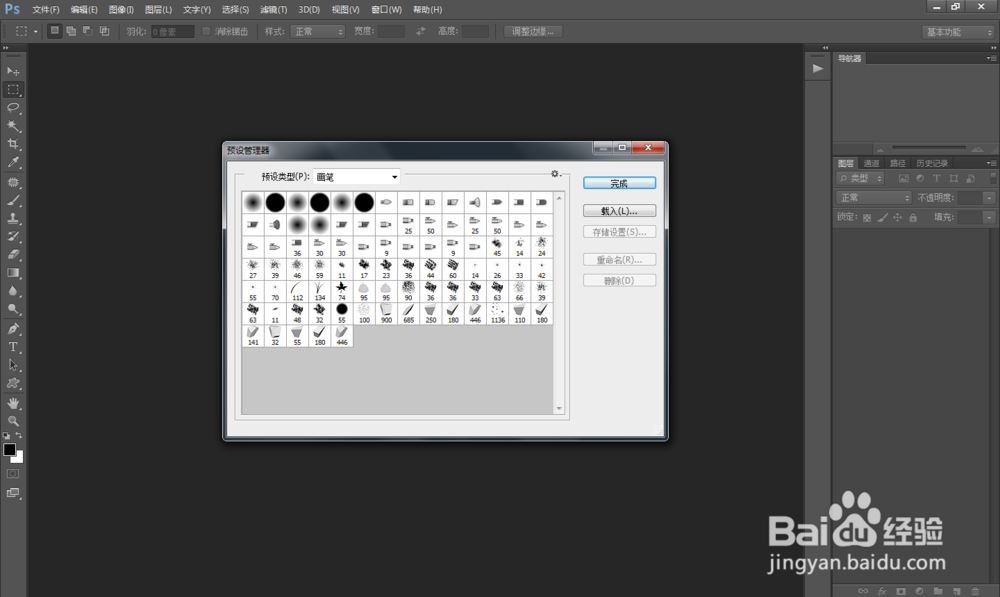
Task: Select the Path Selection tool
Action: (13, 365)
